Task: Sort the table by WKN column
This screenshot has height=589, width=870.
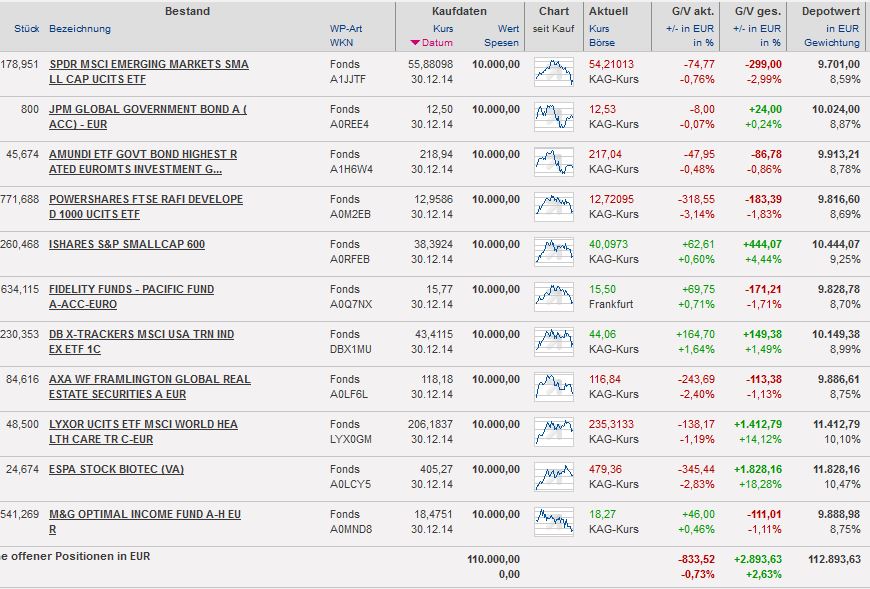Action: pyautogui.click(x=341, y=43)
